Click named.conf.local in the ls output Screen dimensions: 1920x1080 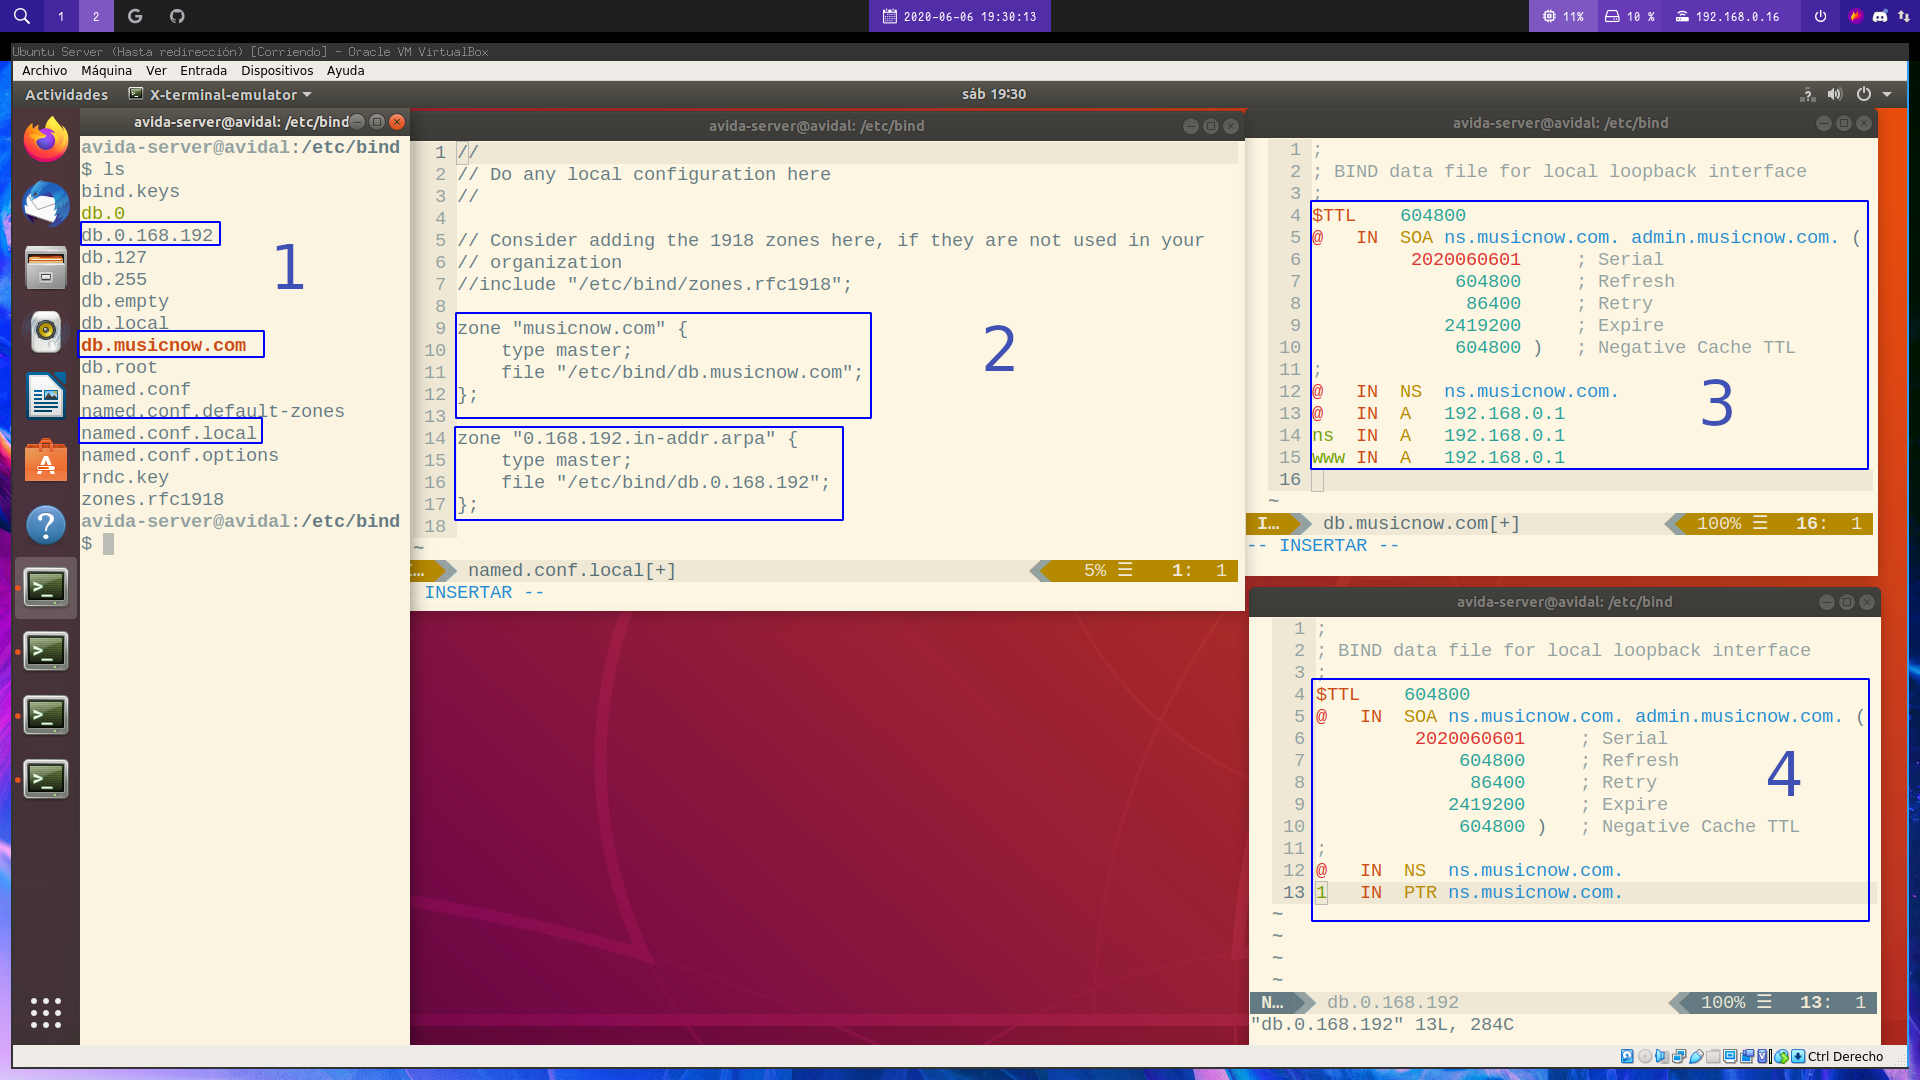point(169,433)
